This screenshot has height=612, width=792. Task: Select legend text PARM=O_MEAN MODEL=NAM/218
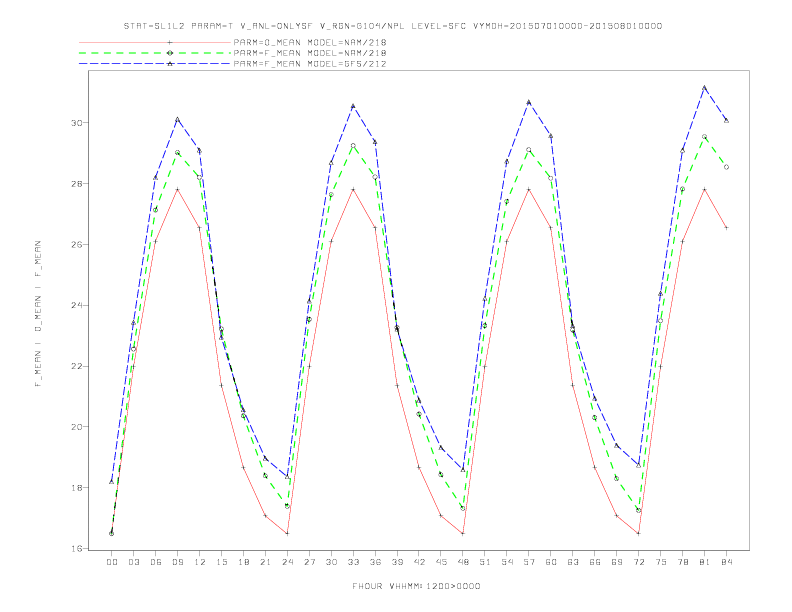tap(310, 42)
